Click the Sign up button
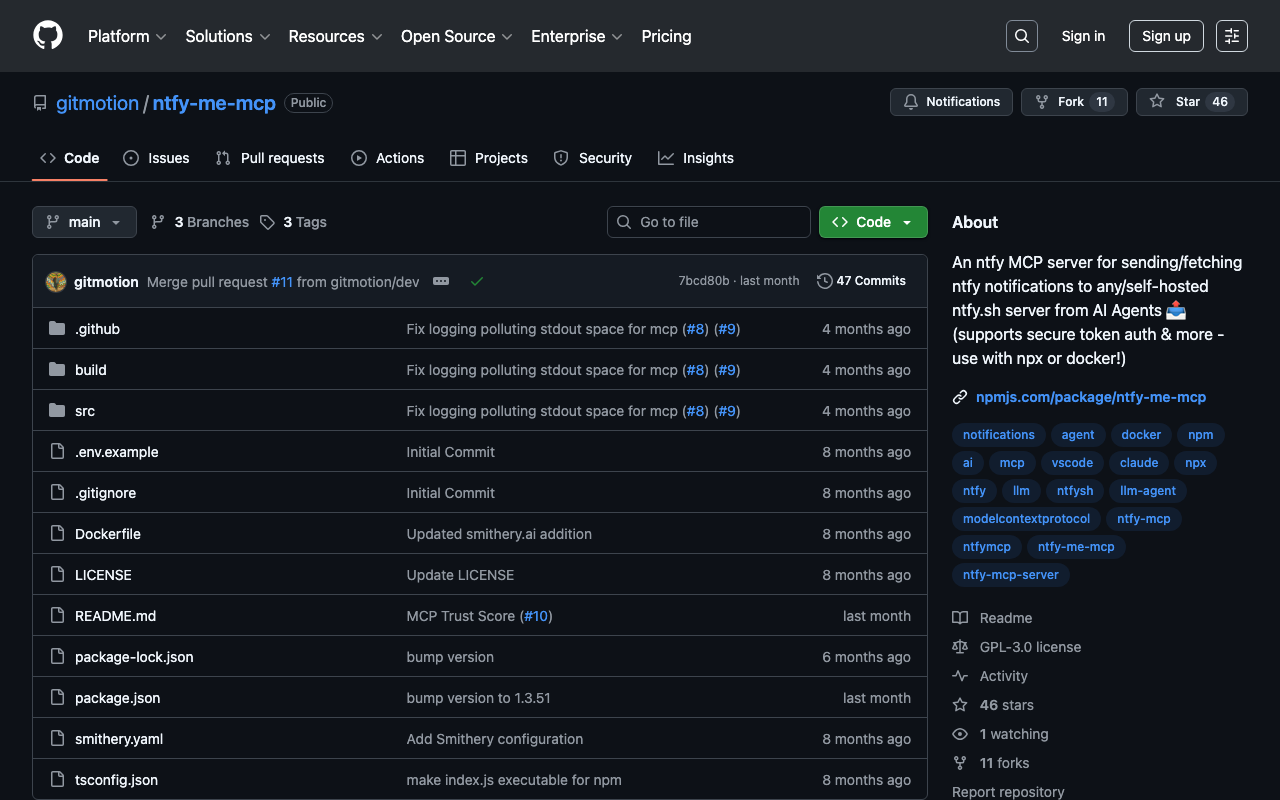Image resolution: width=1280 pixels, height=800 pixels. coord(1166,36)
